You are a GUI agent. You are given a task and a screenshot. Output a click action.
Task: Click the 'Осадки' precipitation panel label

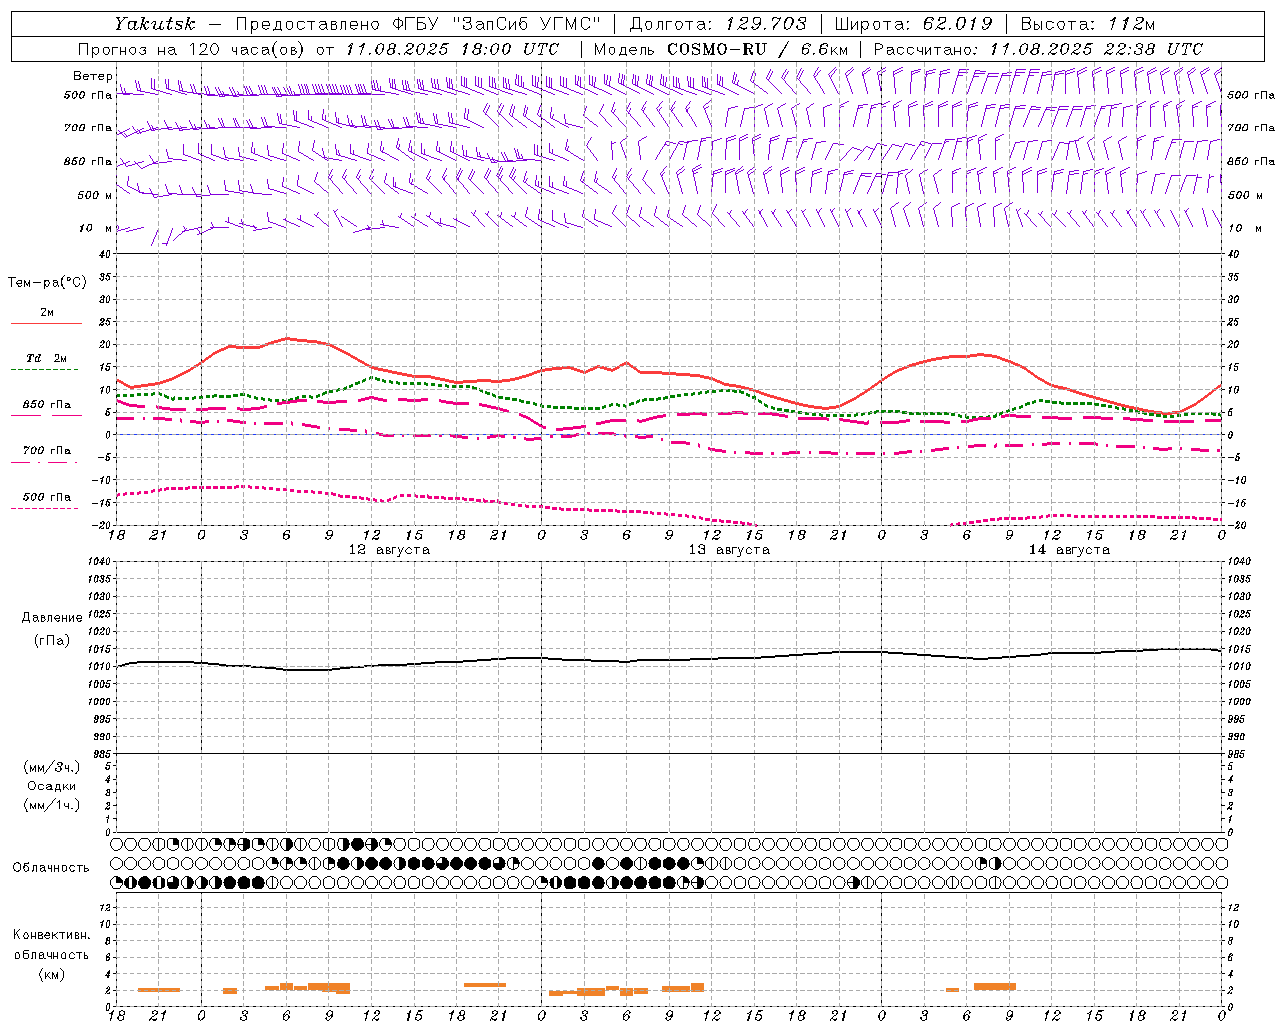click(52, 786)
